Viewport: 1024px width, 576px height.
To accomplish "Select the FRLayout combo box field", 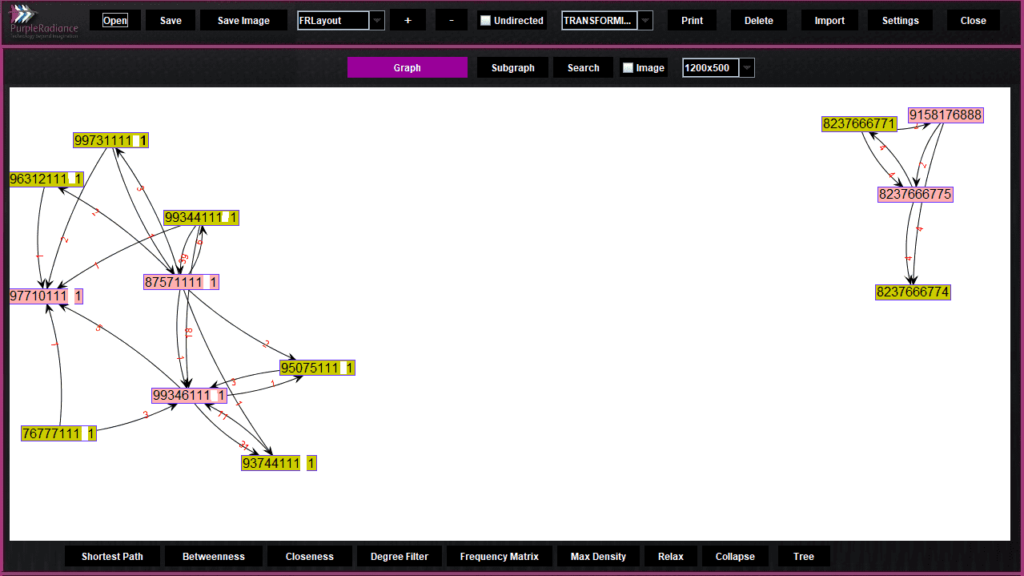I will pyautogui.click(x=333, y=20).
